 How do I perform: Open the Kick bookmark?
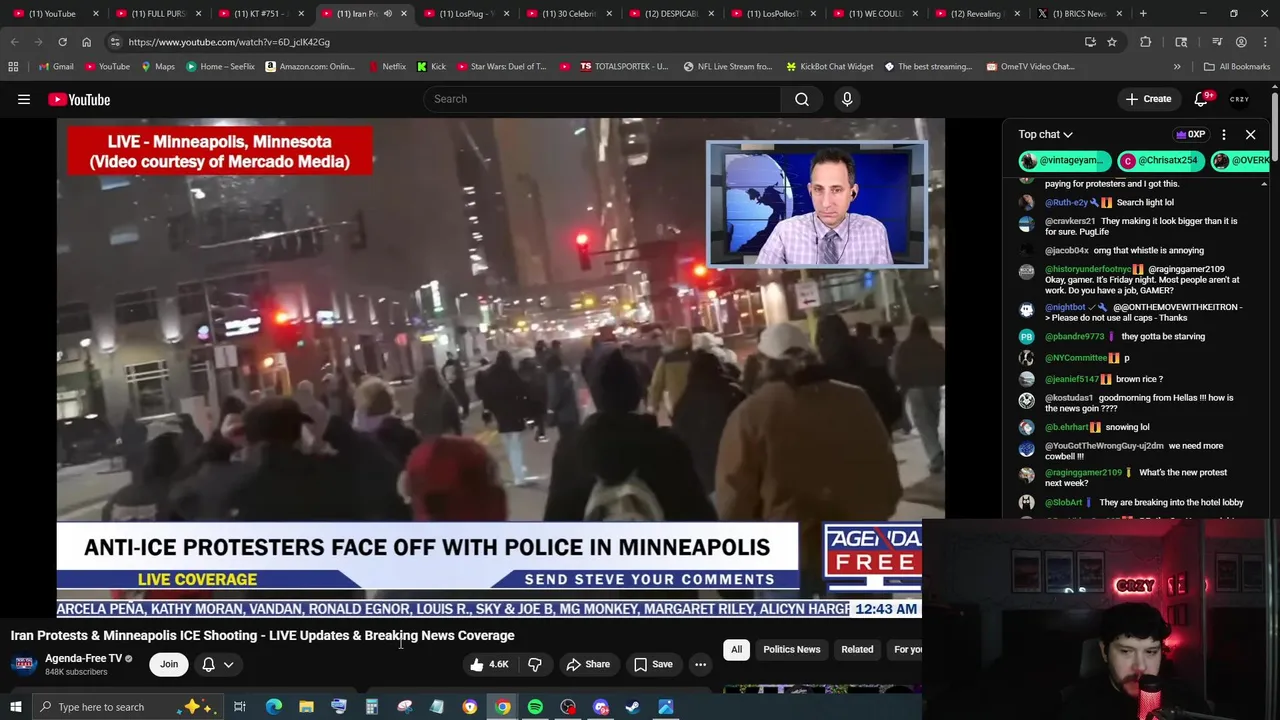pos(431,67)
